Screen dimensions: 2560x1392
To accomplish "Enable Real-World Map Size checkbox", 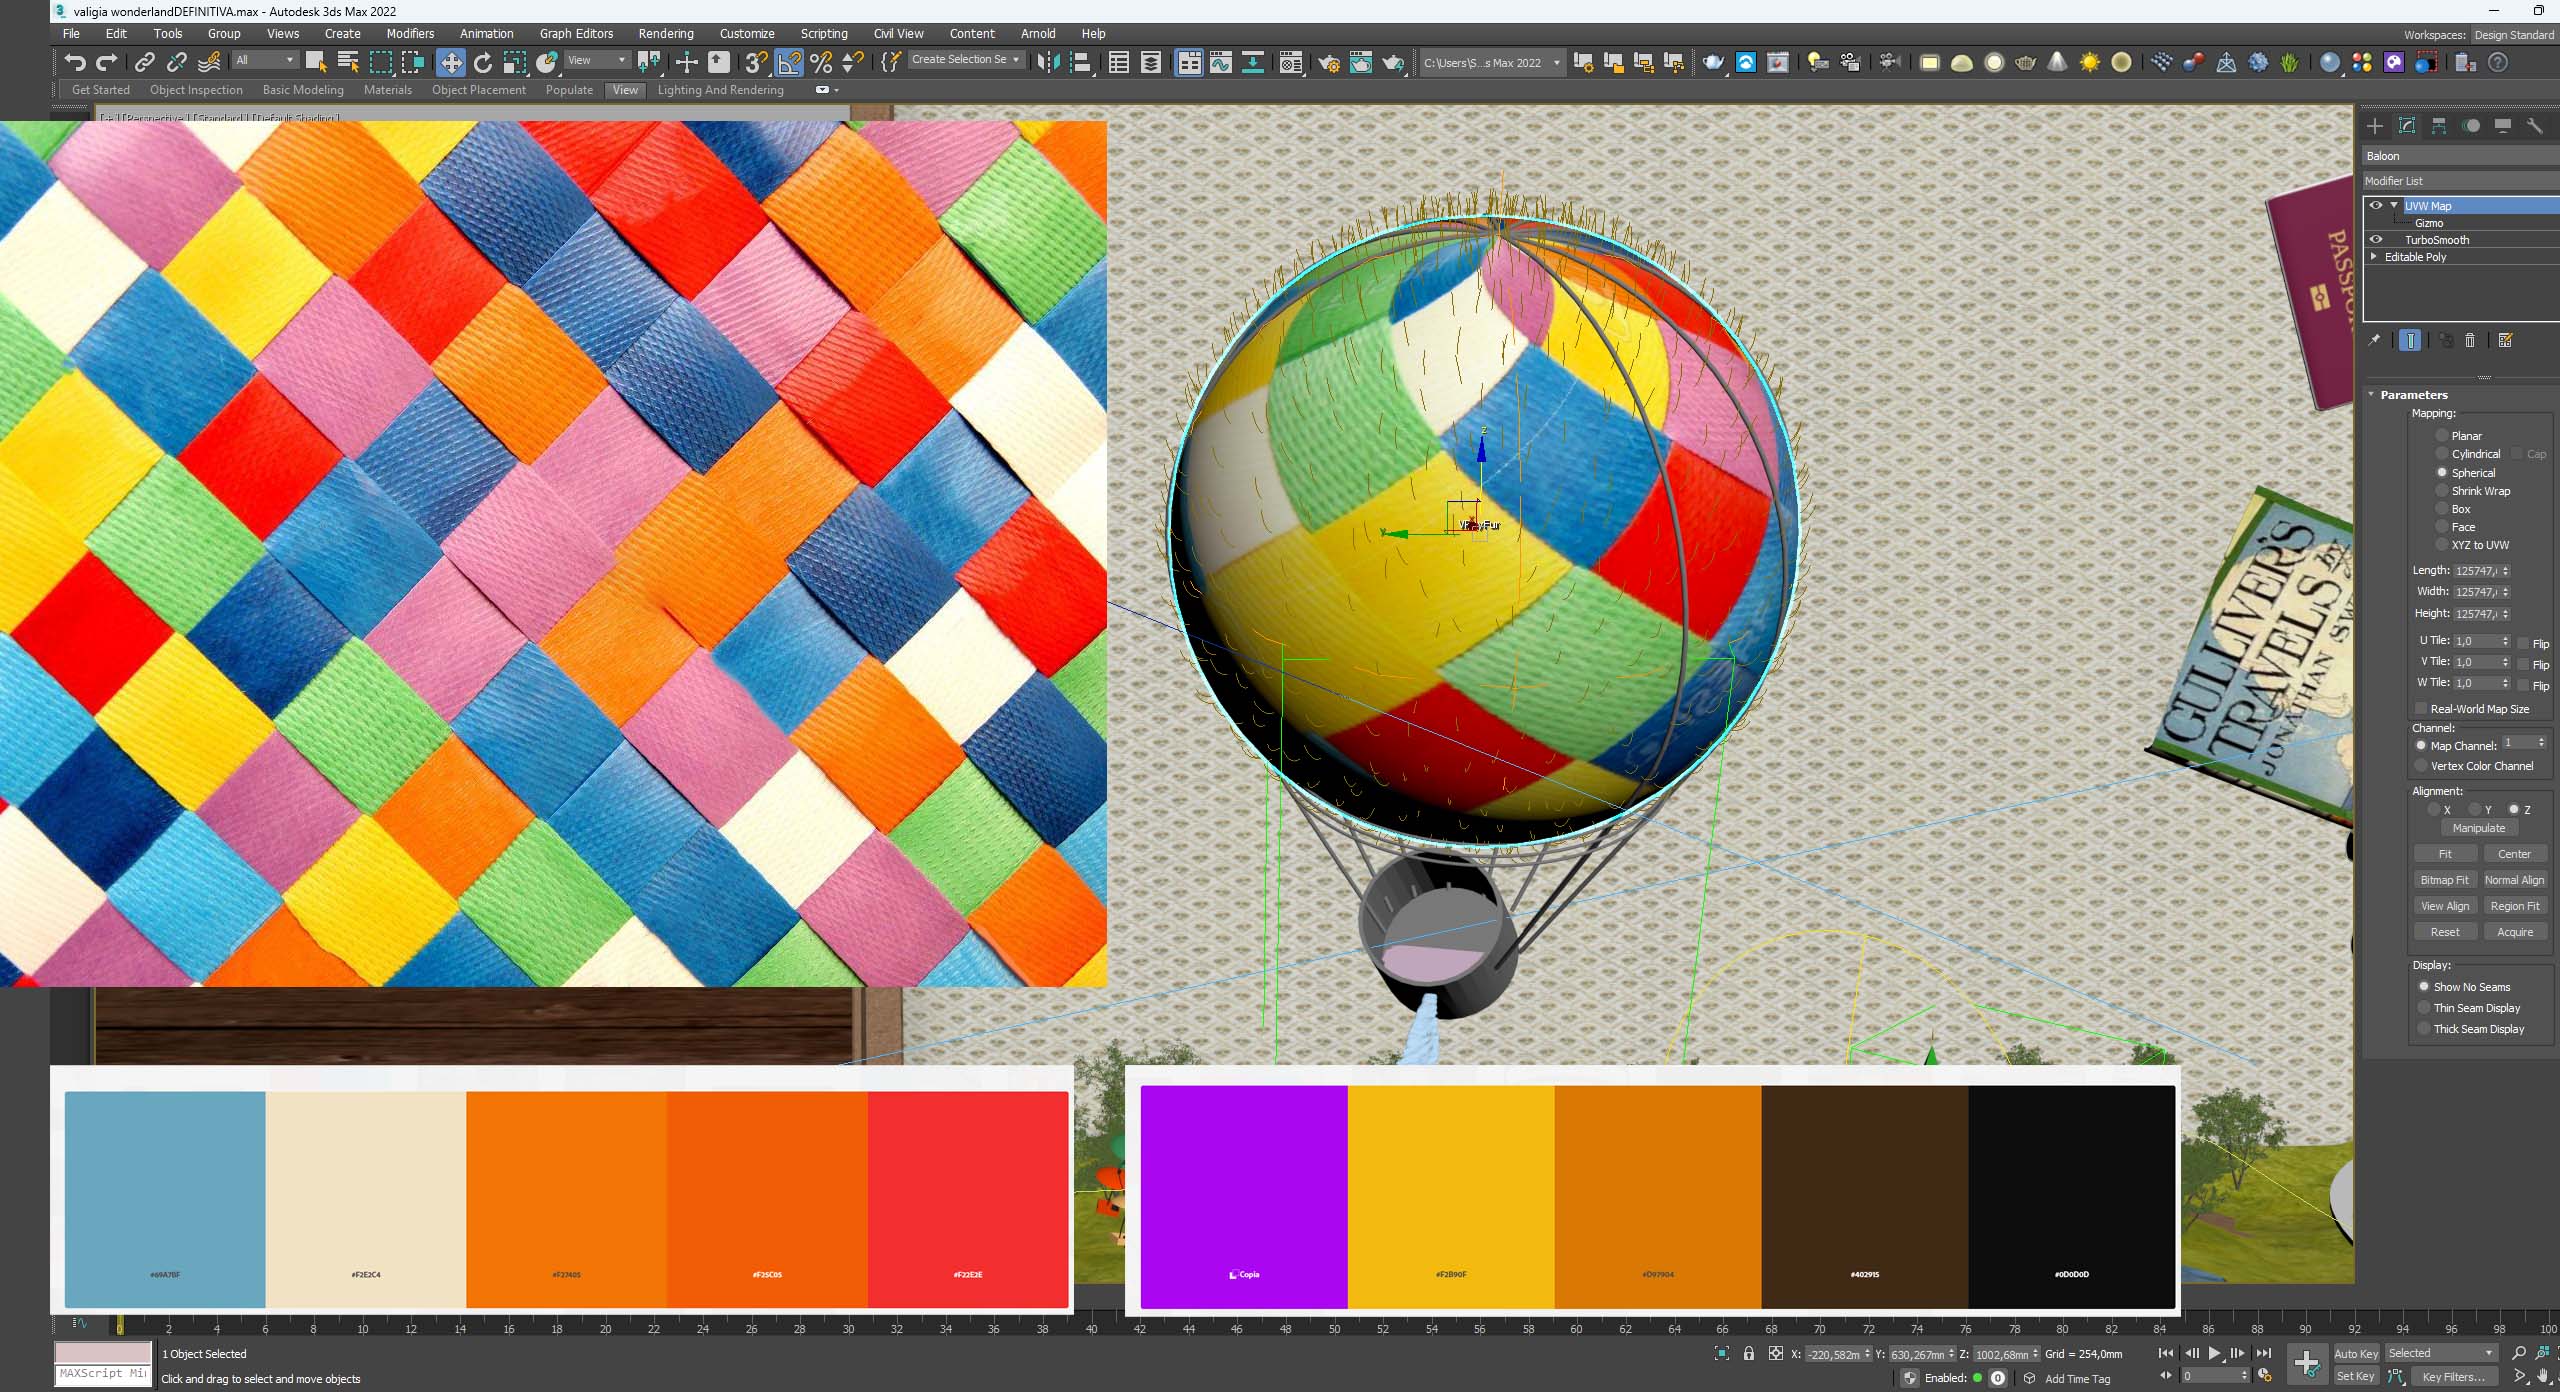I will [x=2421, y=709].
